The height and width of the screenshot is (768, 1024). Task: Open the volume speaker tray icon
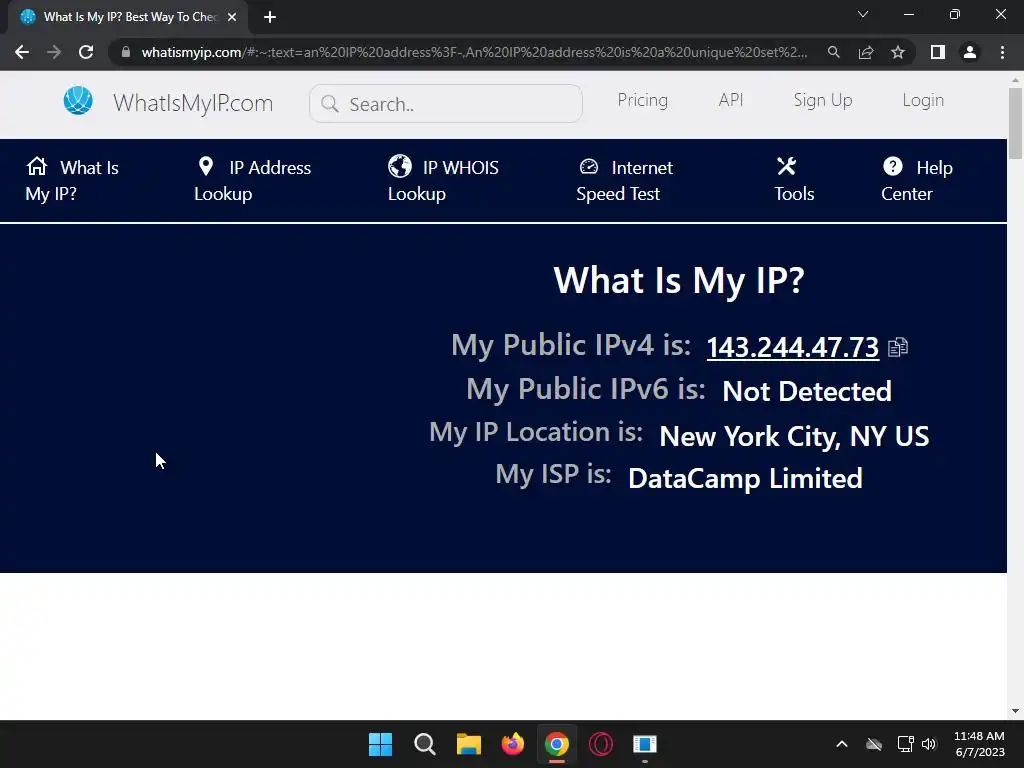pos(929,744)
